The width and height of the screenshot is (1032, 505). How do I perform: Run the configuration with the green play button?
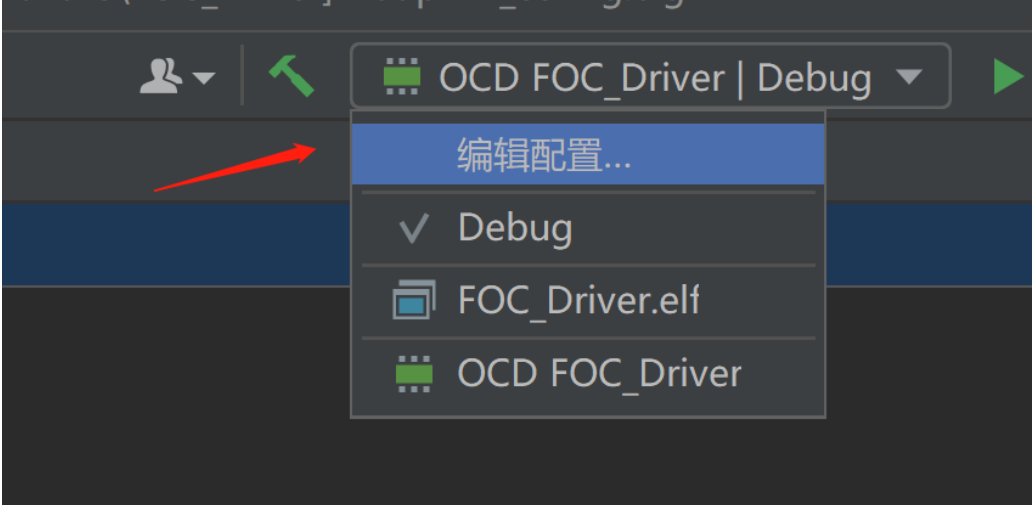pos(1008,77)
